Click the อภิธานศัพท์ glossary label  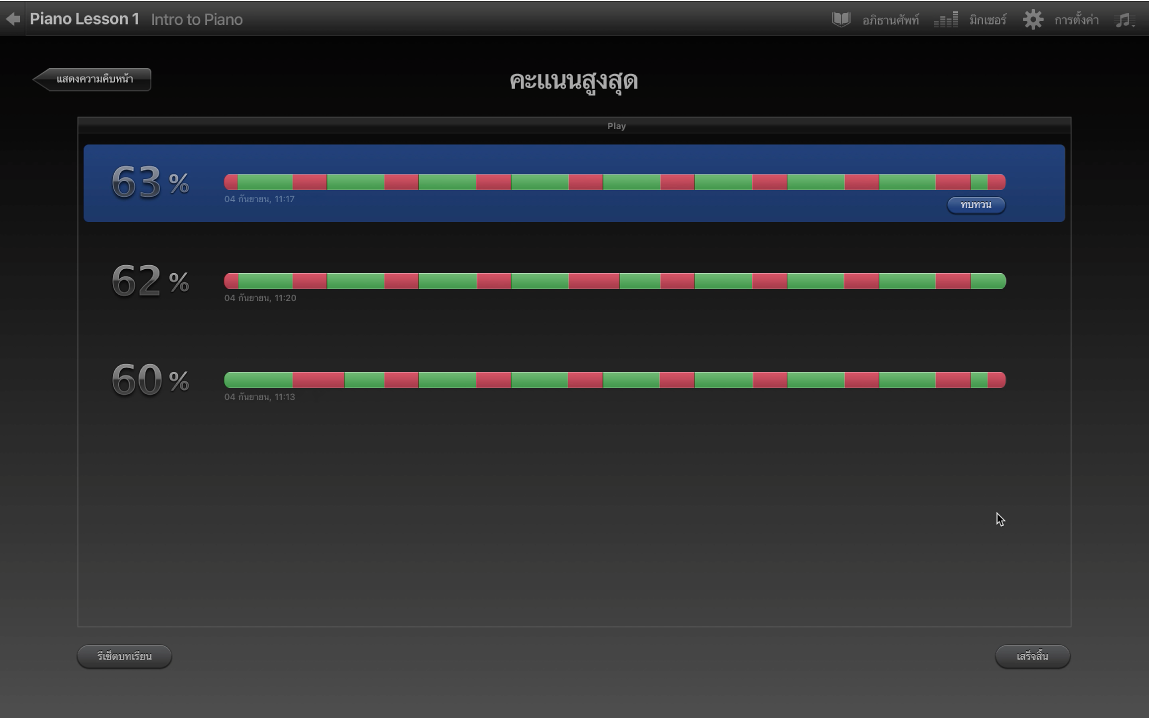click(x=890, y=20)
